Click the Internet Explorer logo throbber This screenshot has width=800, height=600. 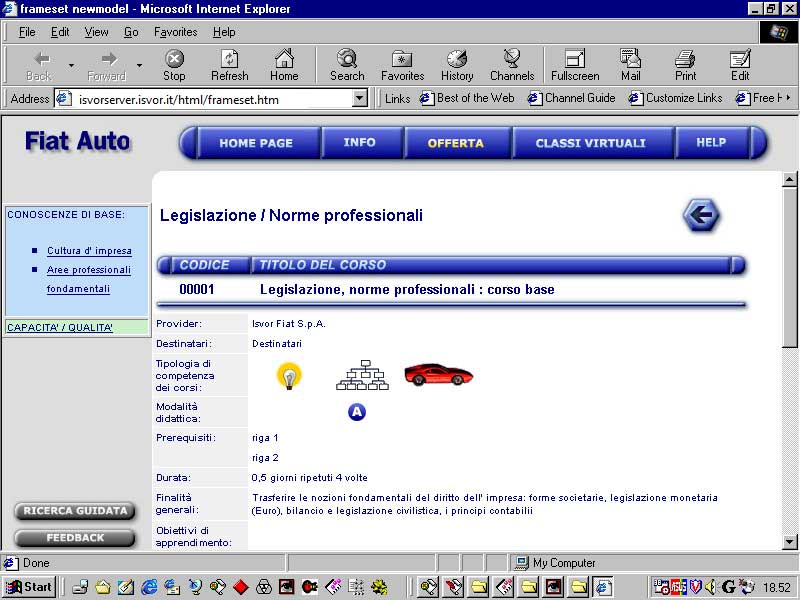pyautogui.click(x=778, y=32)
